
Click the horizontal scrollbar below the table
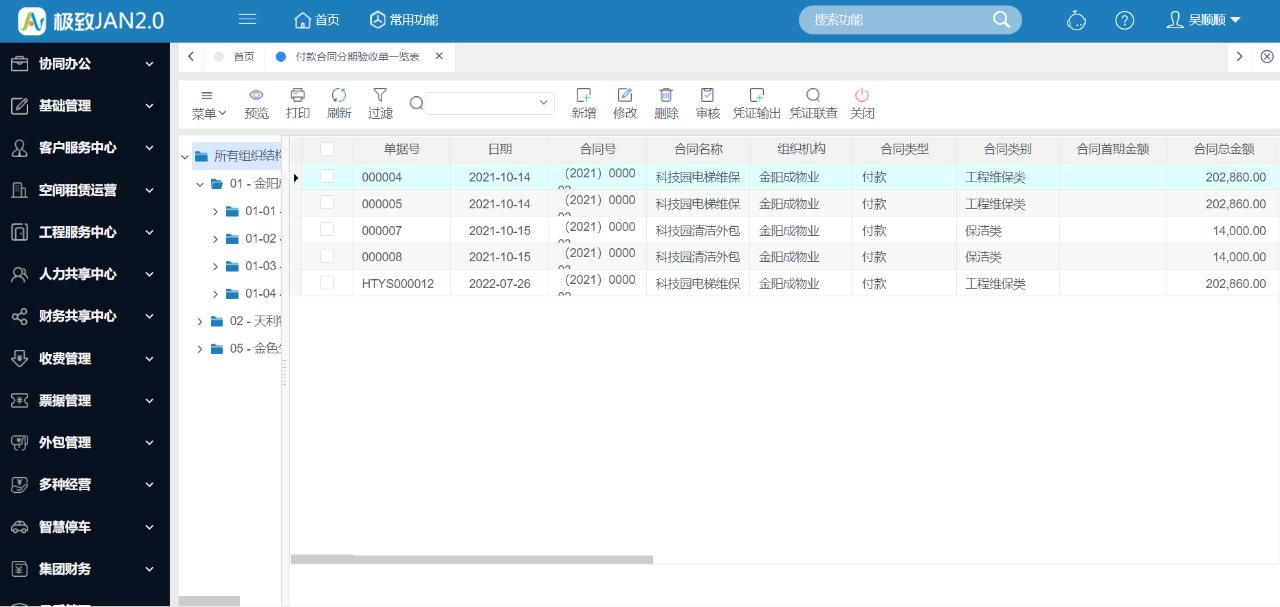pos(471,560)
